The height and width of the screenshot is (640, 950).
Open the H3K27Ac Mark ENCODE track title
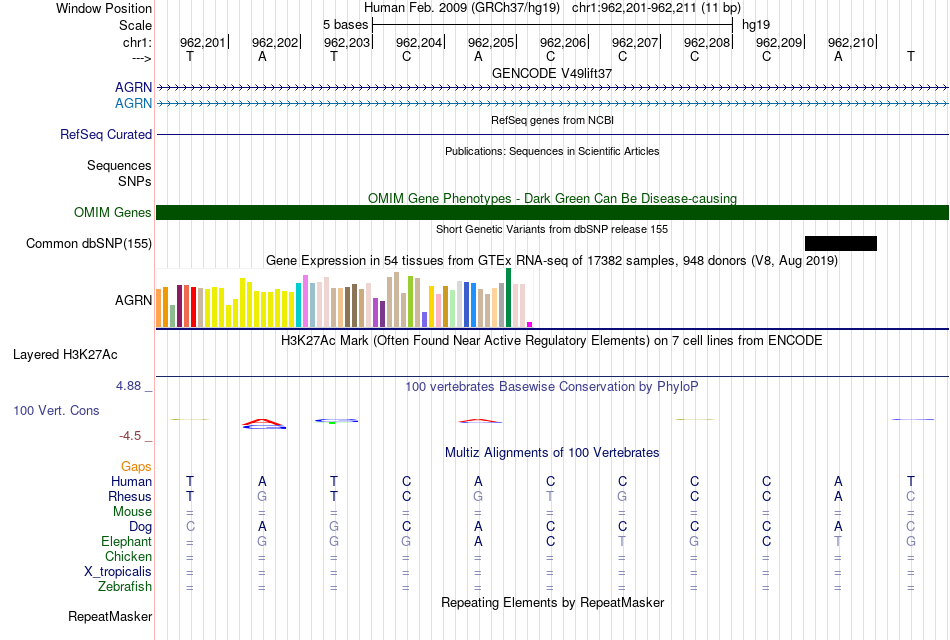552,340
